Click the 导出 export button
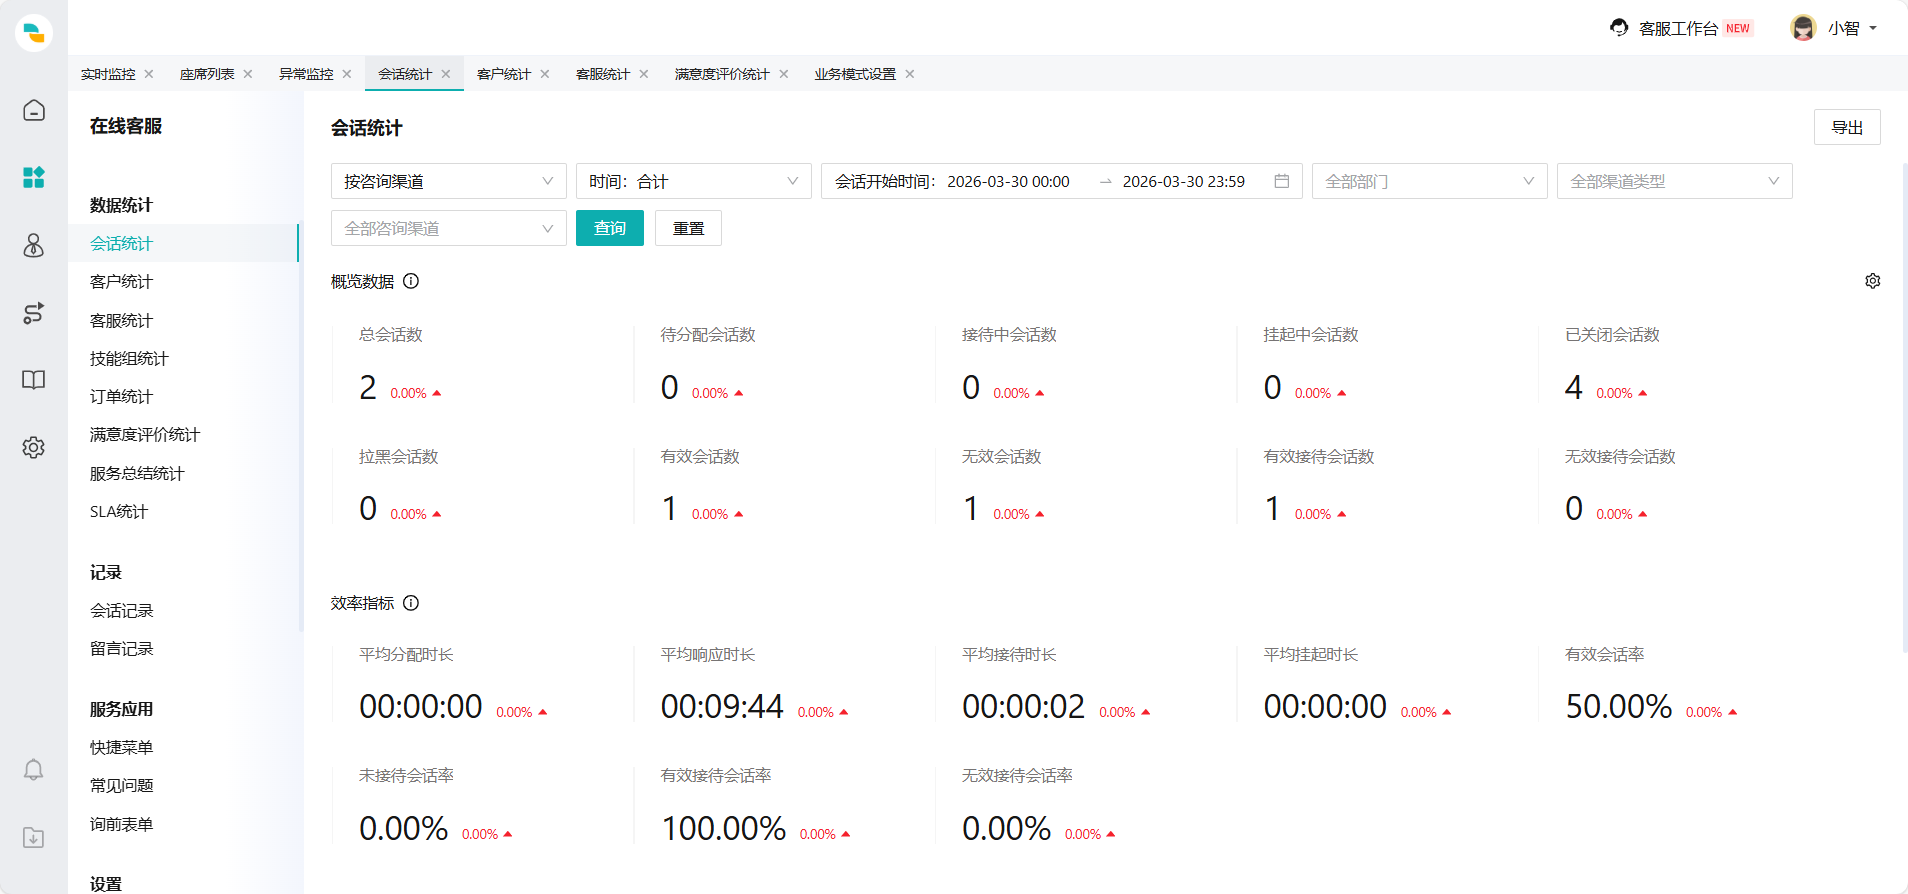 (x=1847, y=127)
